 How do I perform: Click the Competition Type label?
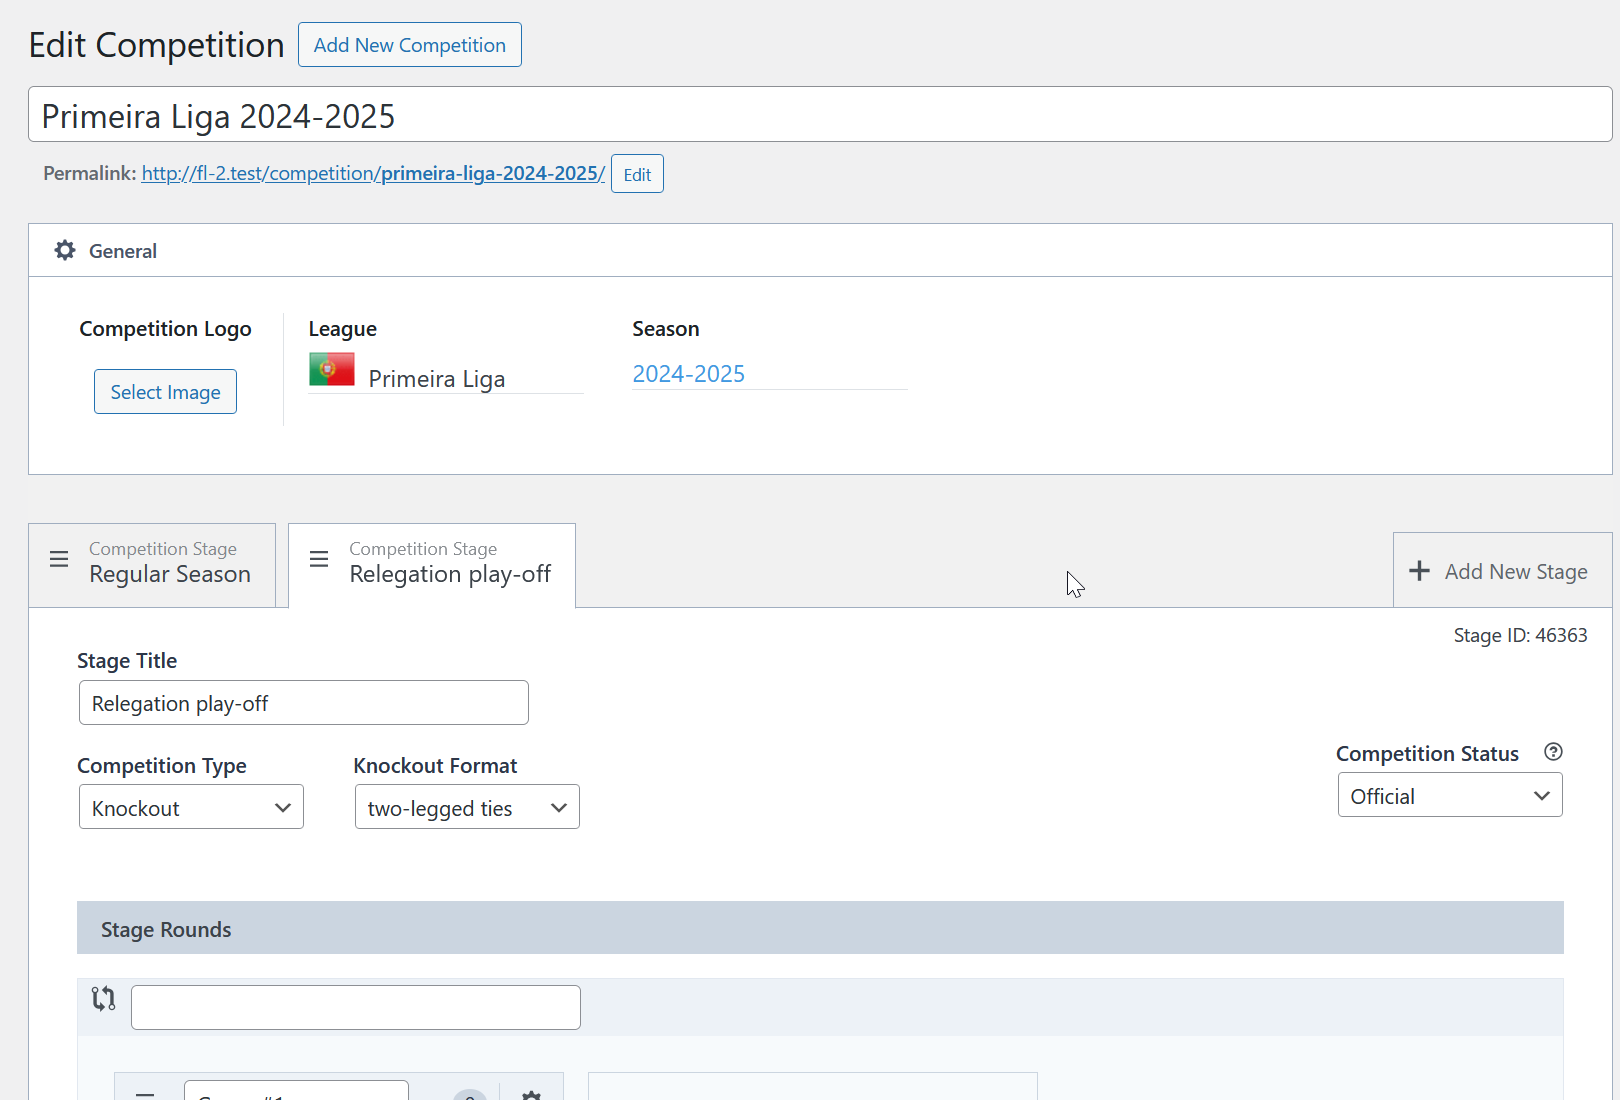(x=162, y=766)
